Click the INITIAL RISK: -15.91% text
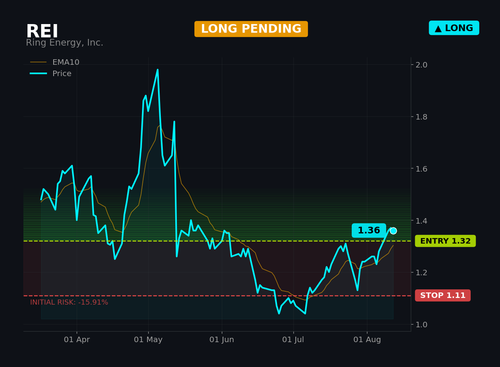This screenshot has width=500, height=367. tap(69, 302)
